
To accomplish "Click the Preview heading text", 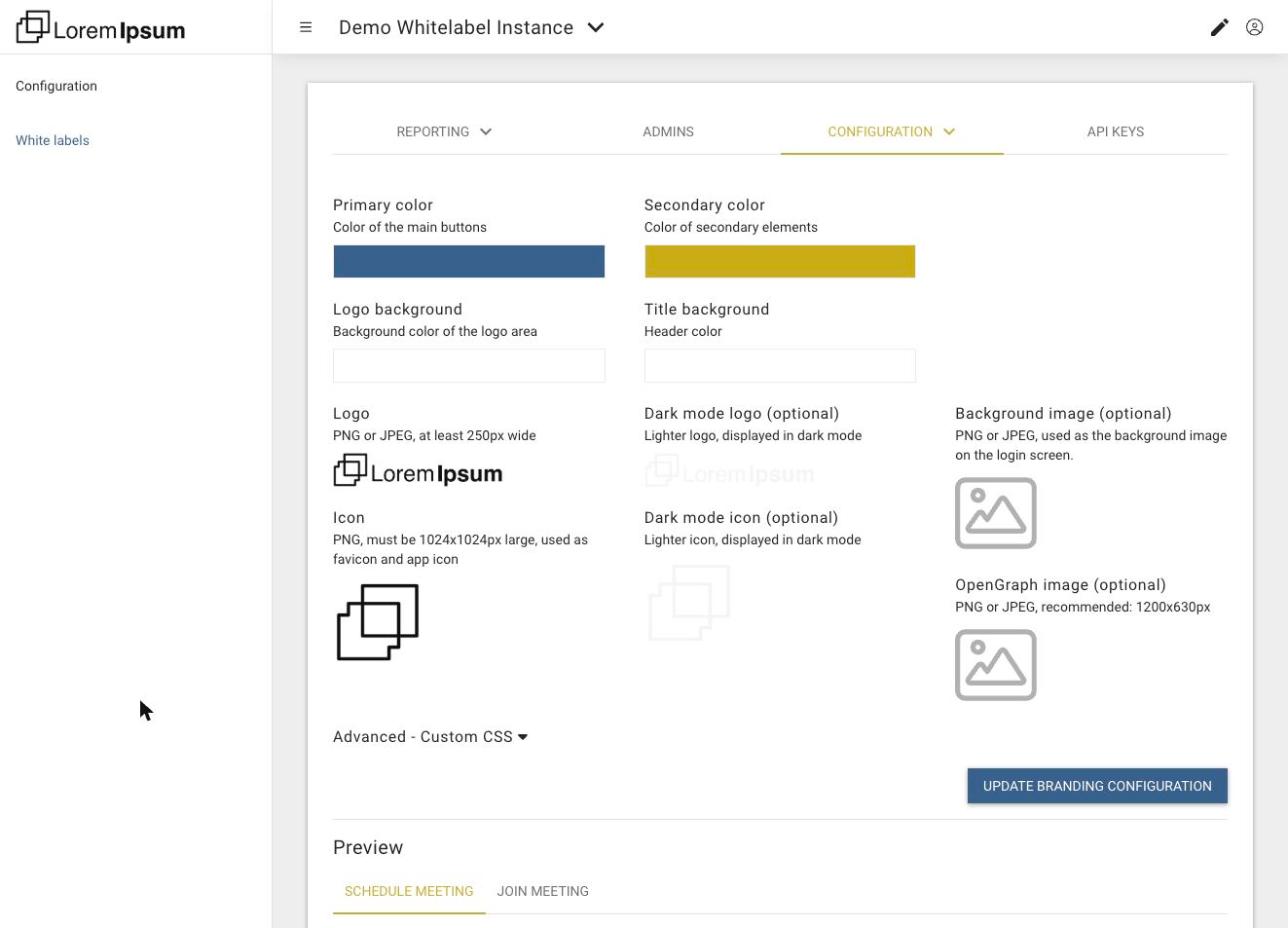I will coord(368,848).
